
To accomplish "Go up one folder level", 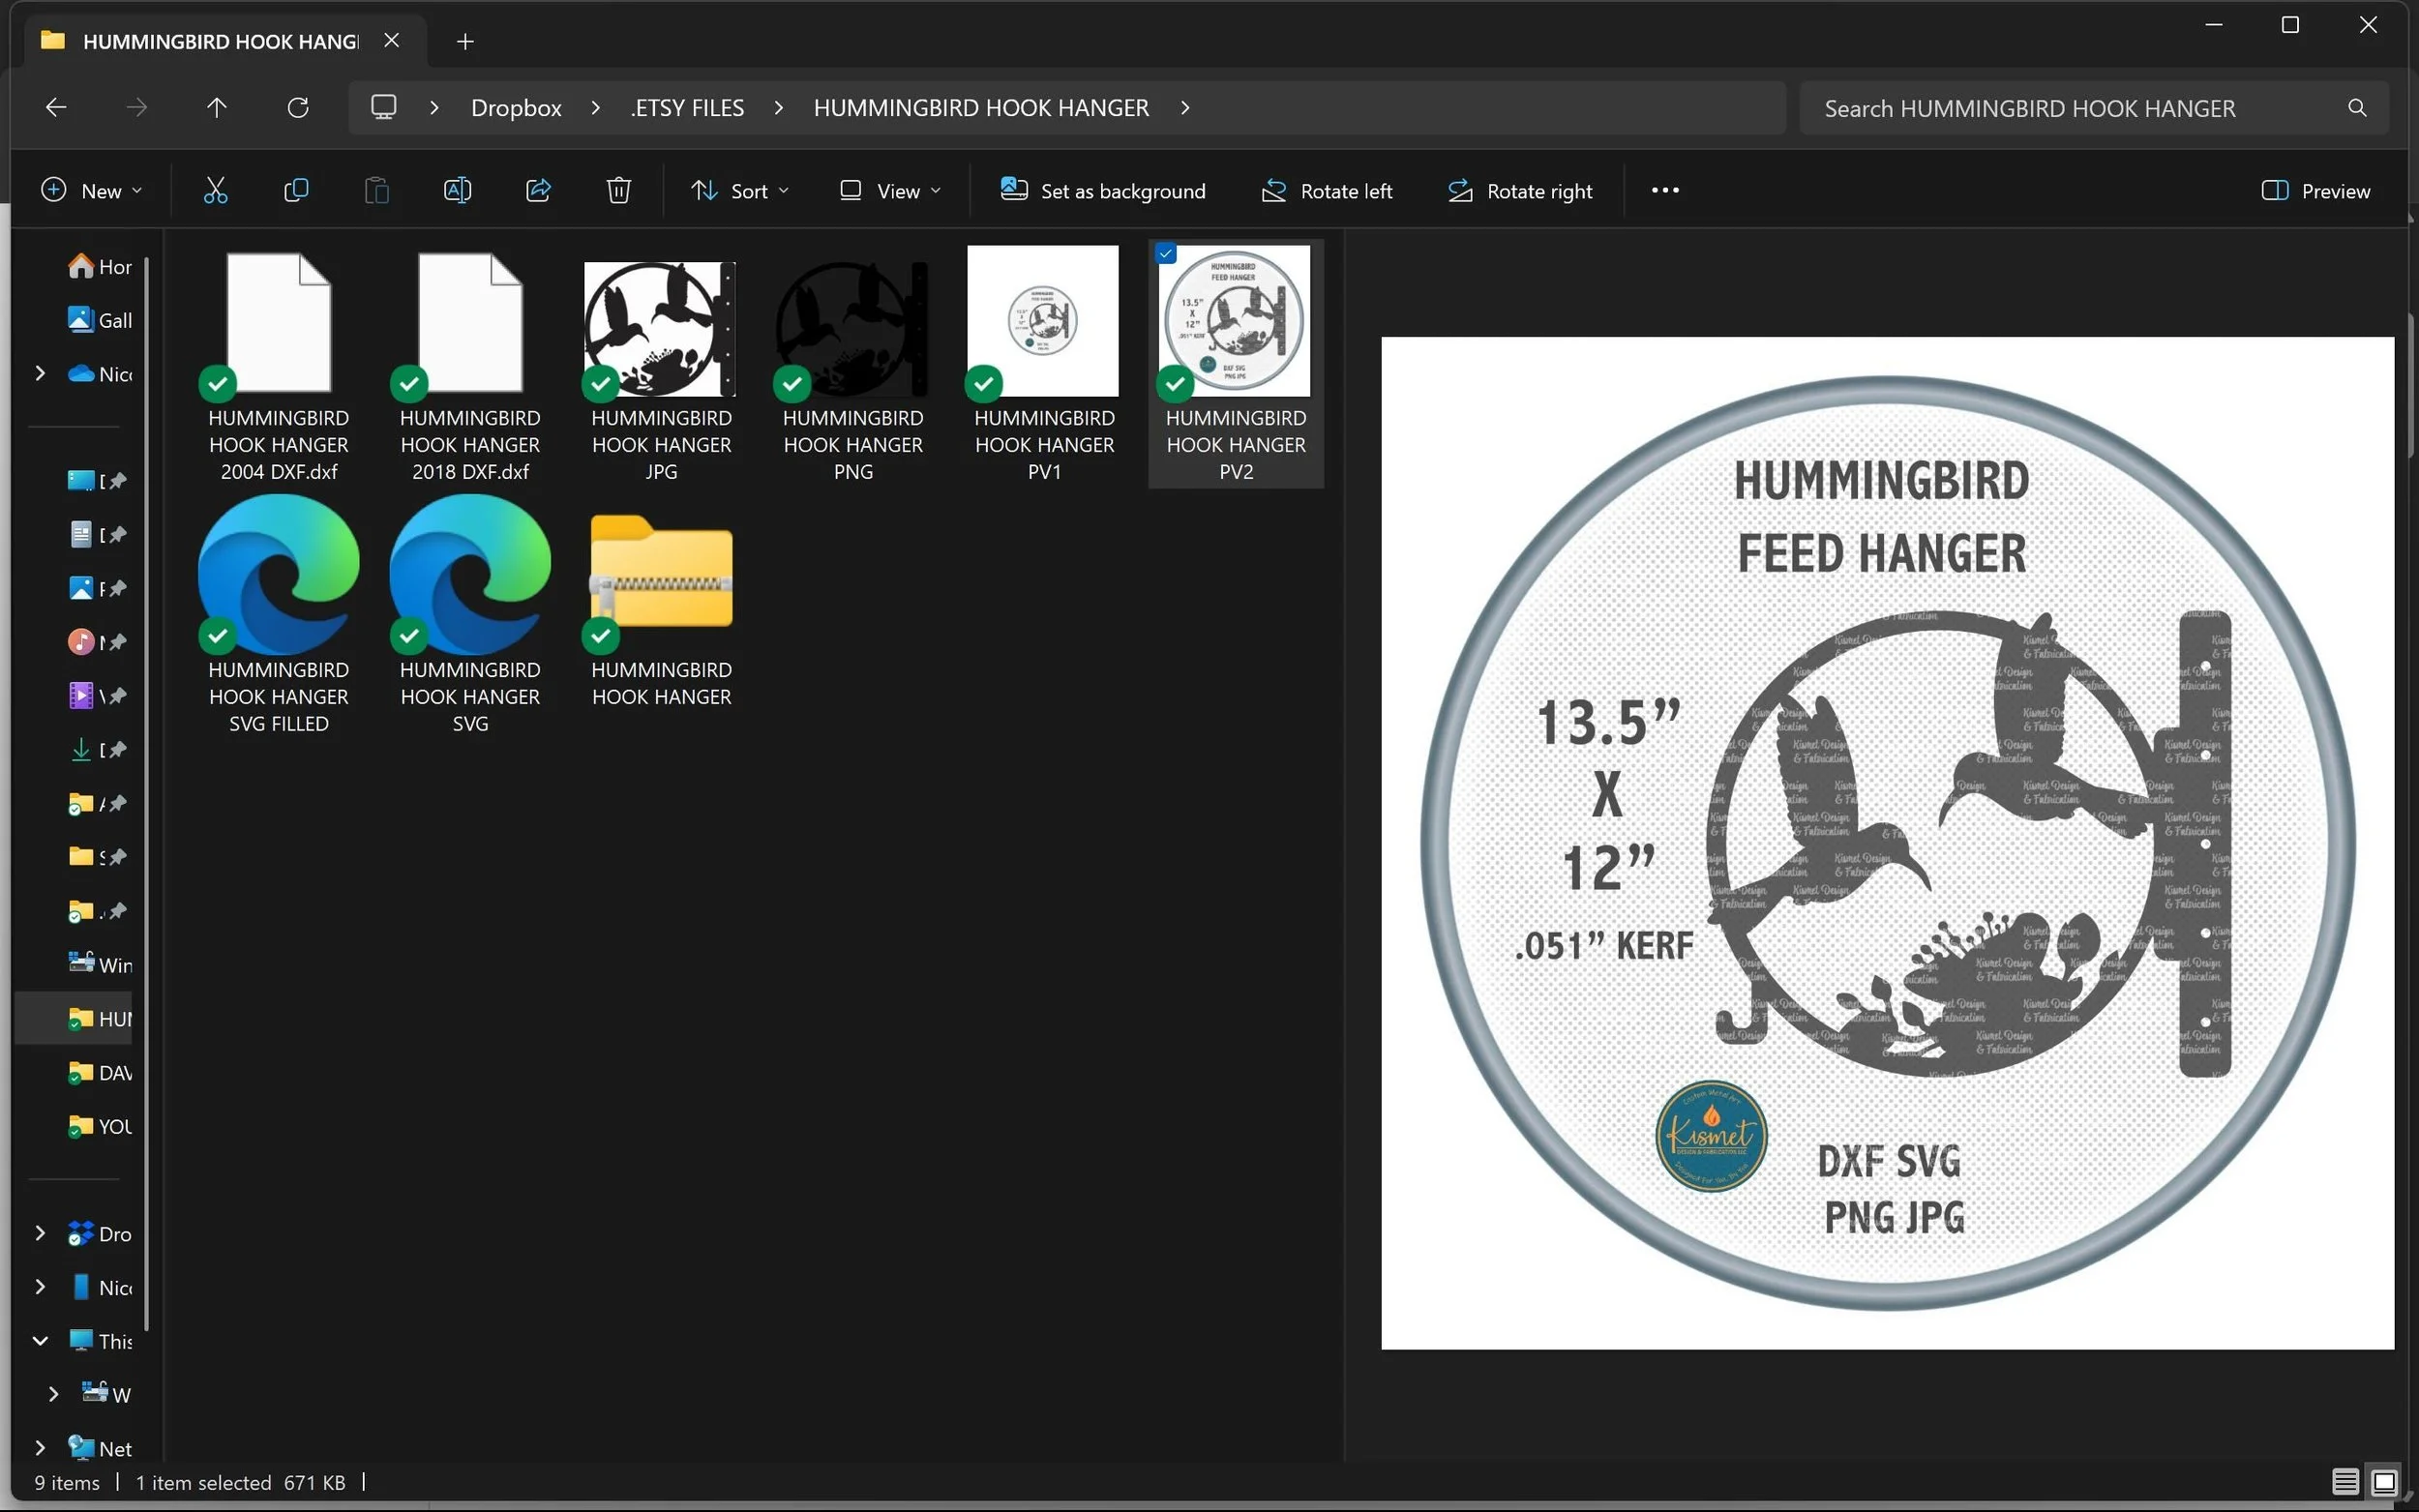I will [217, 107].
